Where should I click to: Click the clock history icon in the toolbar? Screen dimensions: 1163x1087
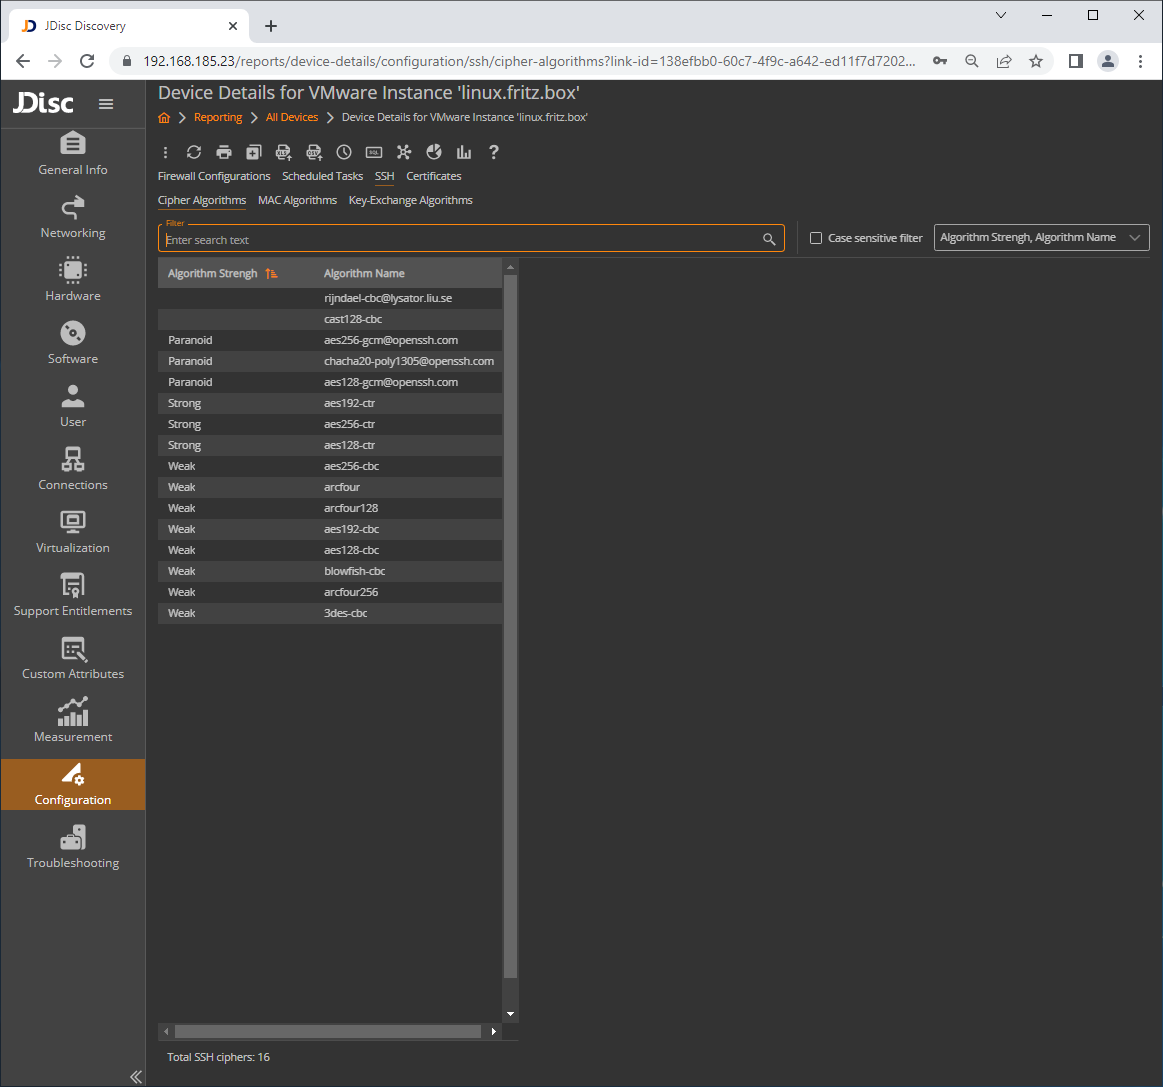click(344, 152)
